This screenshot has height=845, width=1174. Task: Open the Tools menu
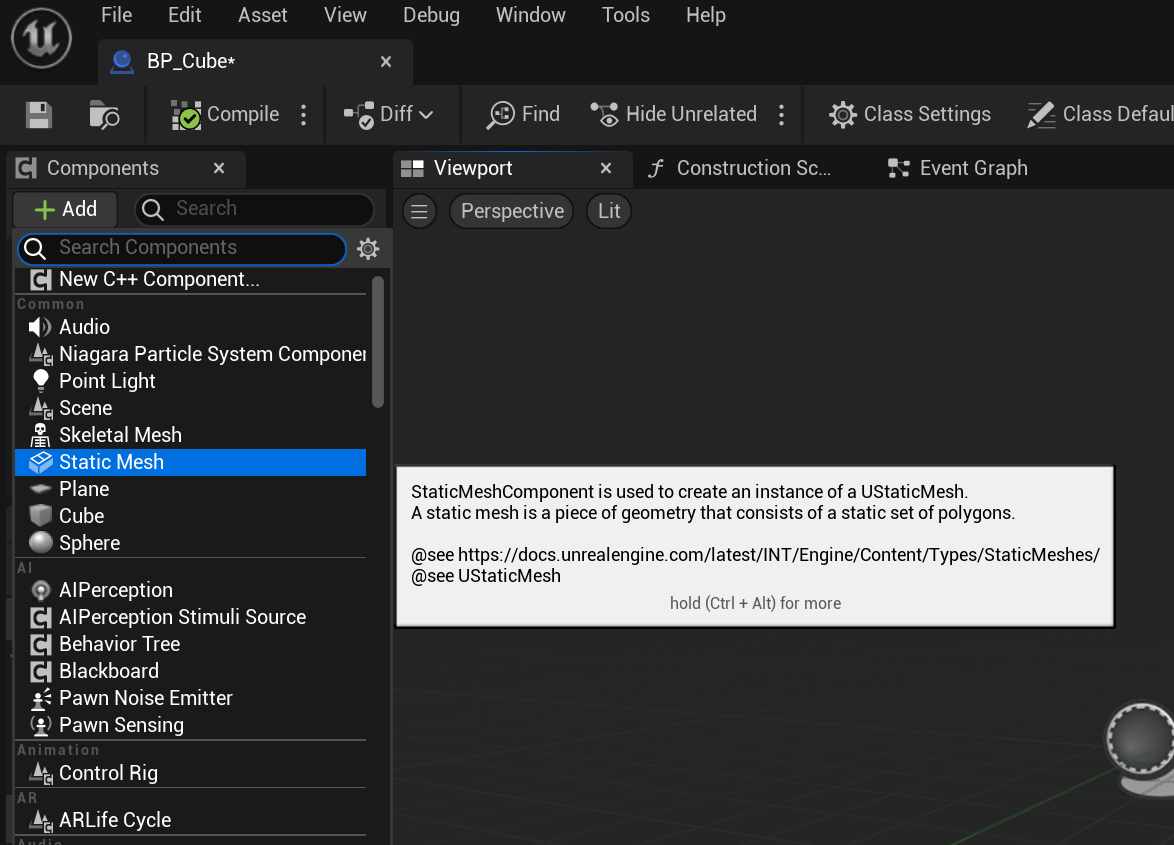point(626,15)
